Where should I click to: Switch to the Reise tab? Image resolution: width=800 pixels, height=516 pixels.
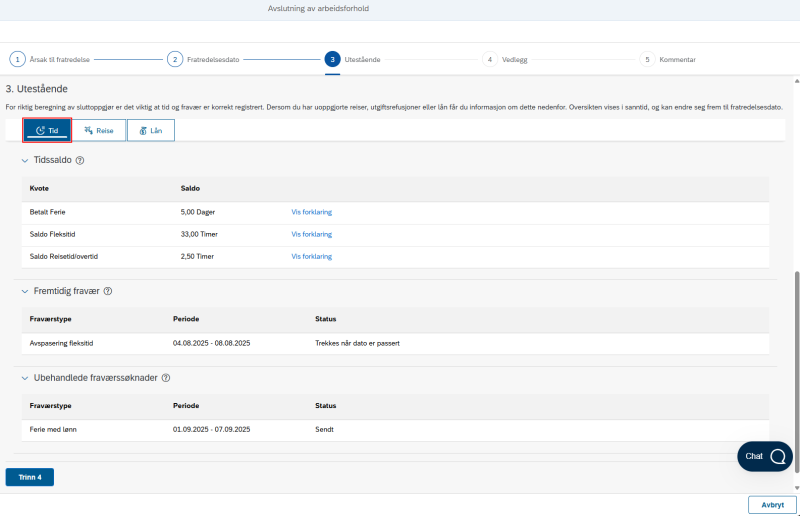pos(99,130)
